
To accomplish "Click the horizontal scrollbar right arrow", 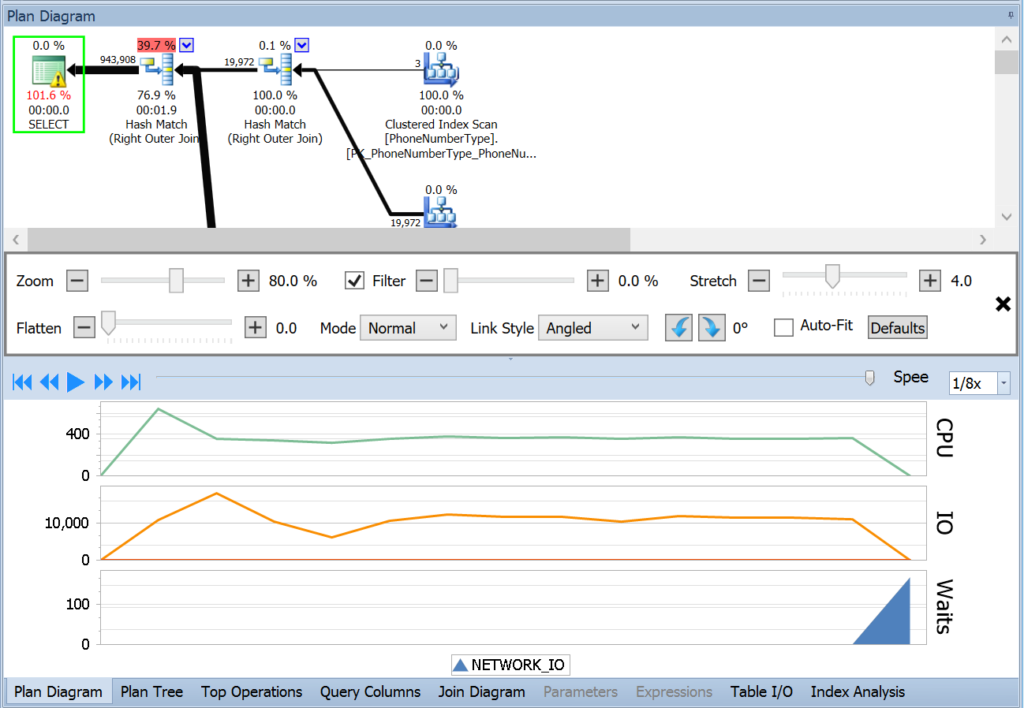I will pos(983,240).
